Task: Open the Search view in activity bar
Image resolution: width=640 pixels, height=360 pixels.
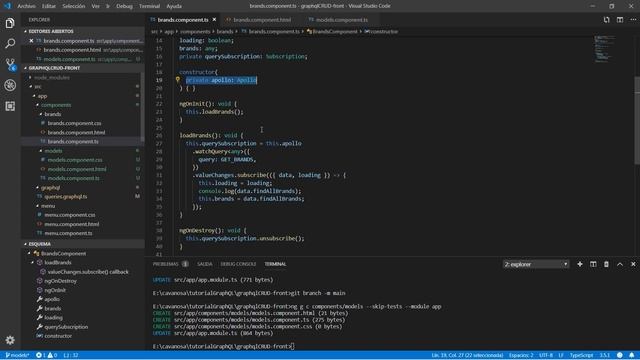Action: [x=10, y=43]
